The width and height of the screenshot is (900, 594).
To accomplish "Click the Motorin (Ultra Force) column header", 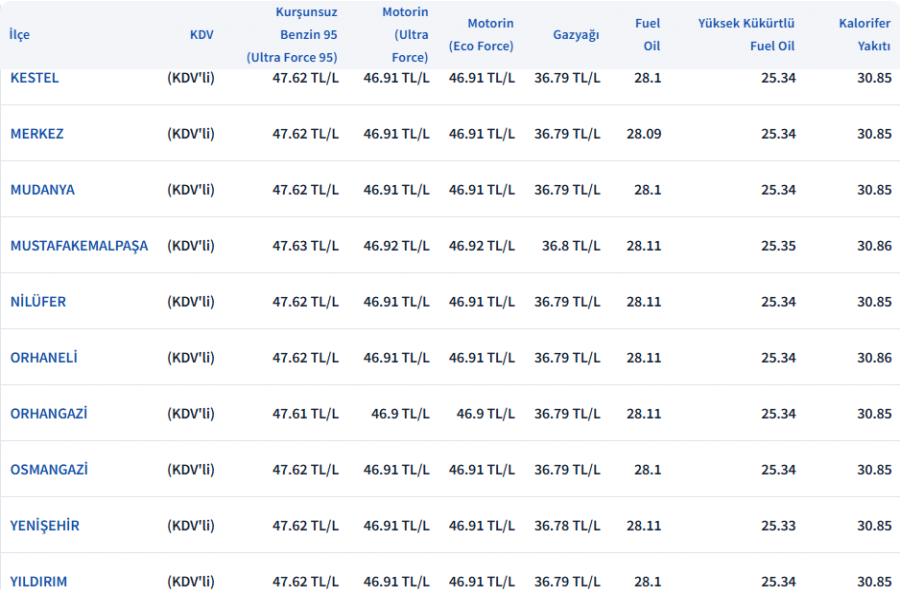I will (405, 35).
